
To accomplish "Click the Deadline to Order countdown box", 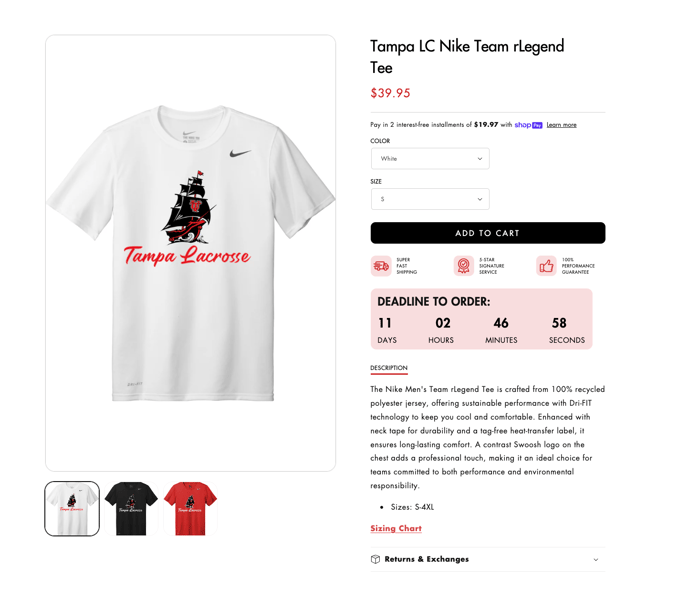I will click(x=481, y=319).
